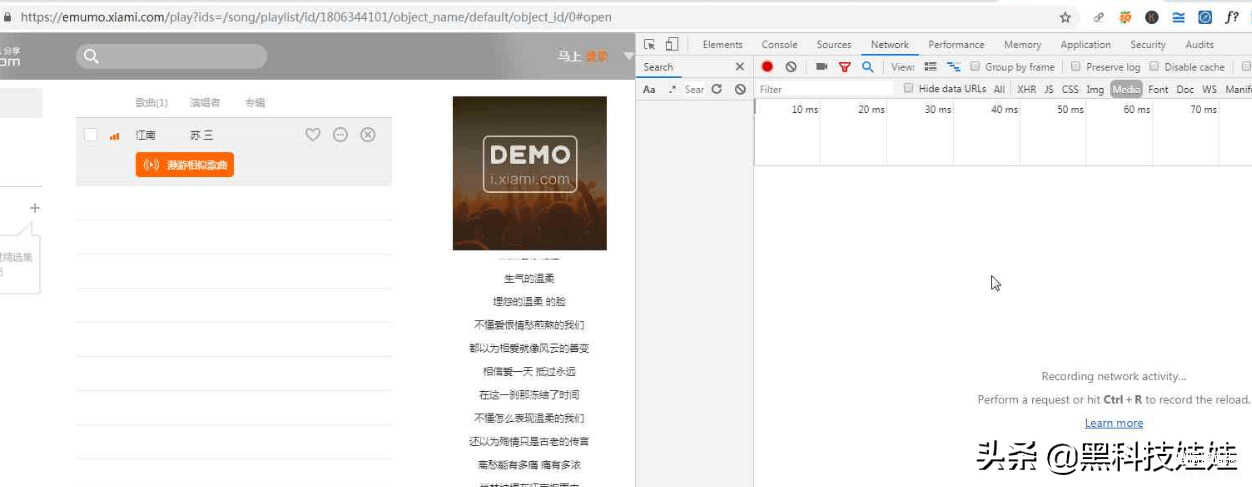Select the inspect element picker icon
Screen dimensions: 1252x487
point(649,44)
